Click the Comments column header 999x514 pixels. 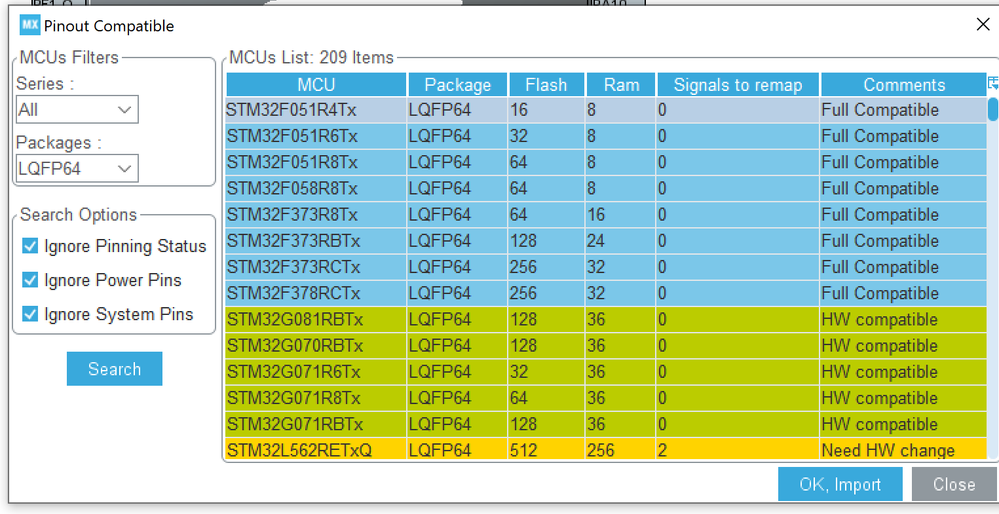[903, 85]
